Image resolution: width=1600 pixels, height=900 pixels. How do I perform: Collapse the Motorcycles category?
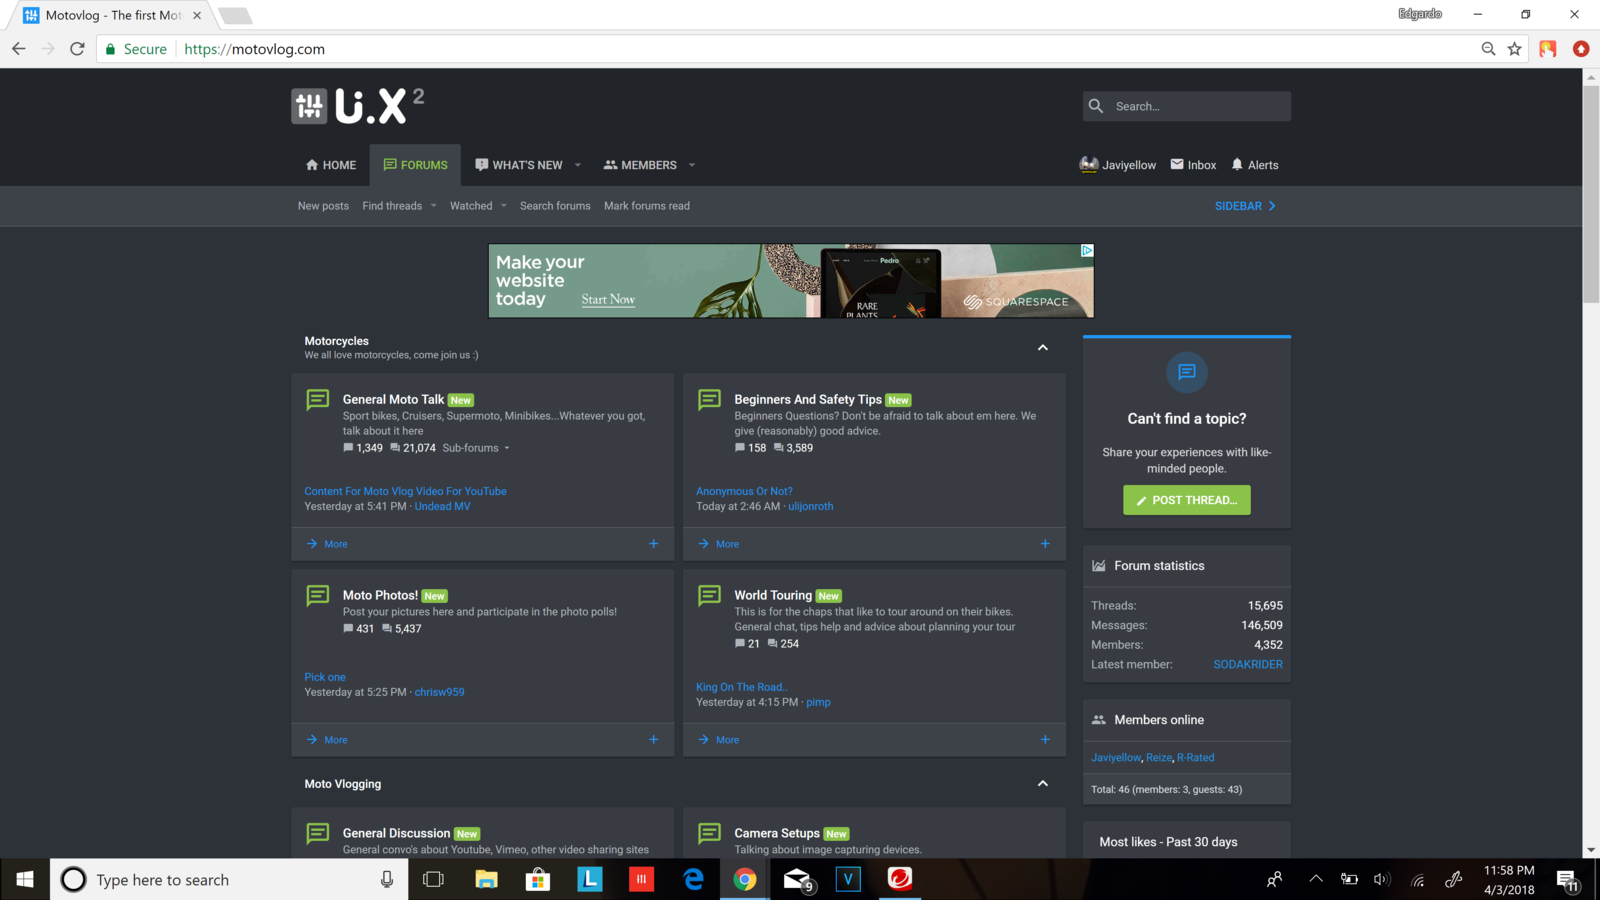click(x=1043, y=348)
